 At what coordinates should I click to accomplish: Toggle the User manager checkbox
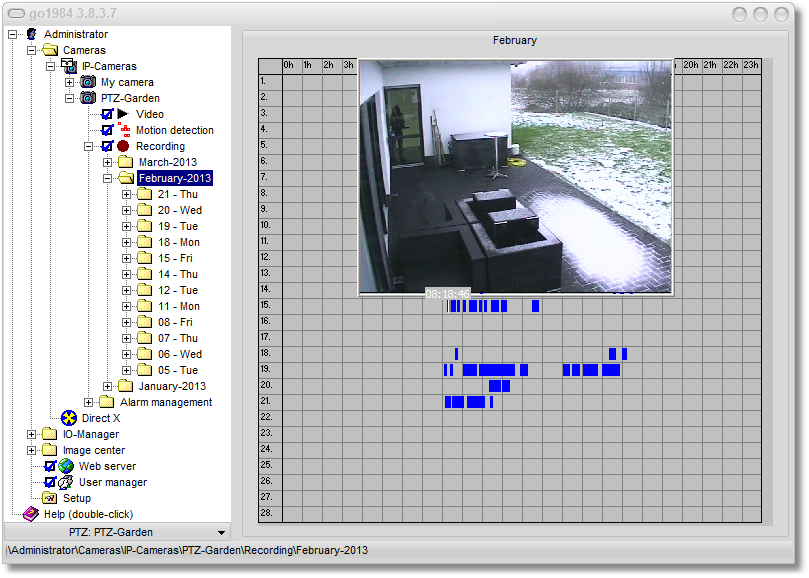click(50, 482)
